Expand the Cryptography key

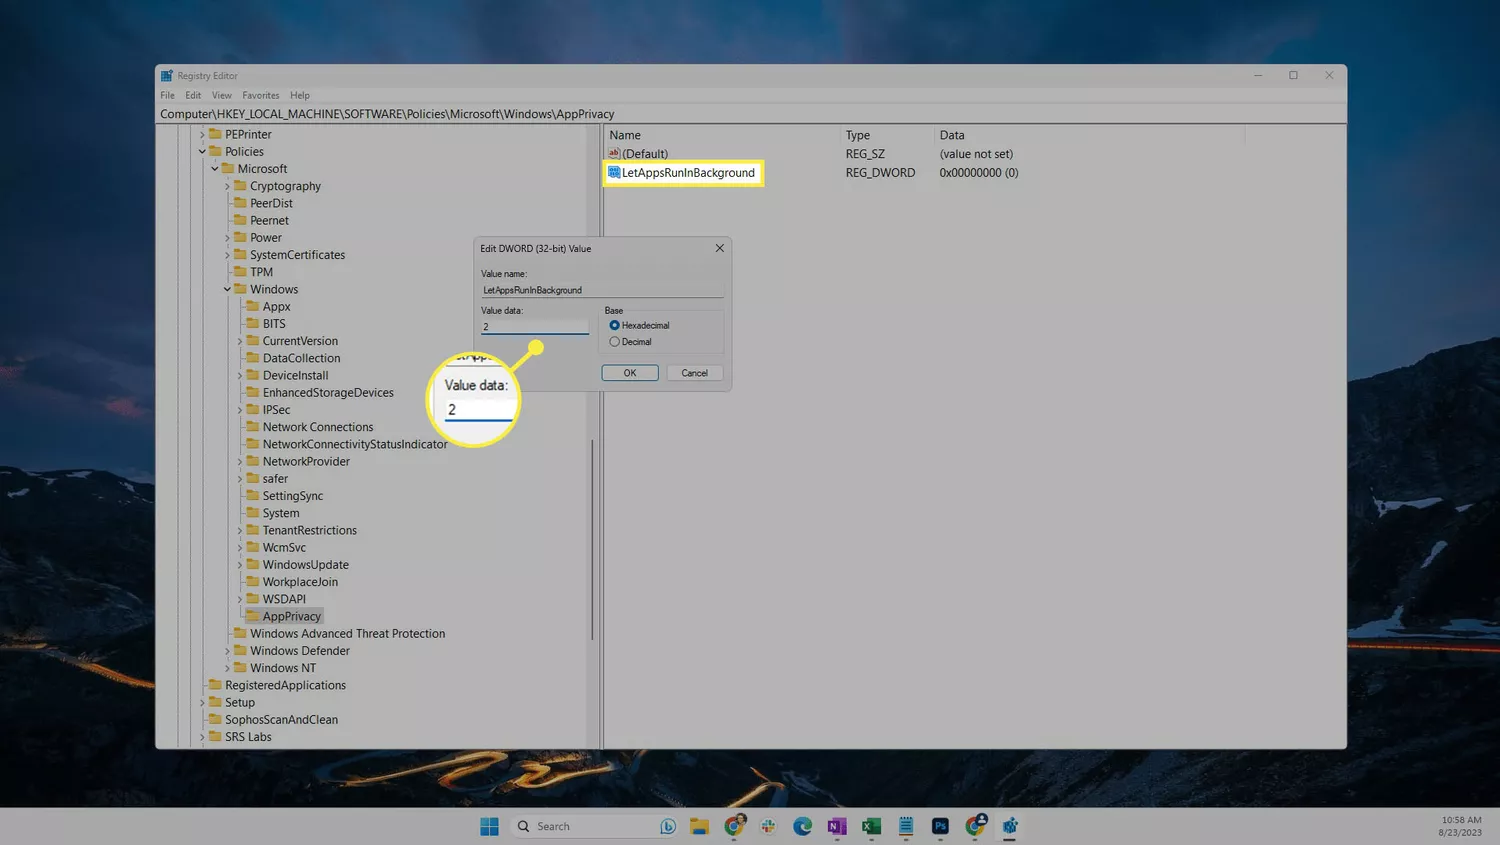coord(227,186)
